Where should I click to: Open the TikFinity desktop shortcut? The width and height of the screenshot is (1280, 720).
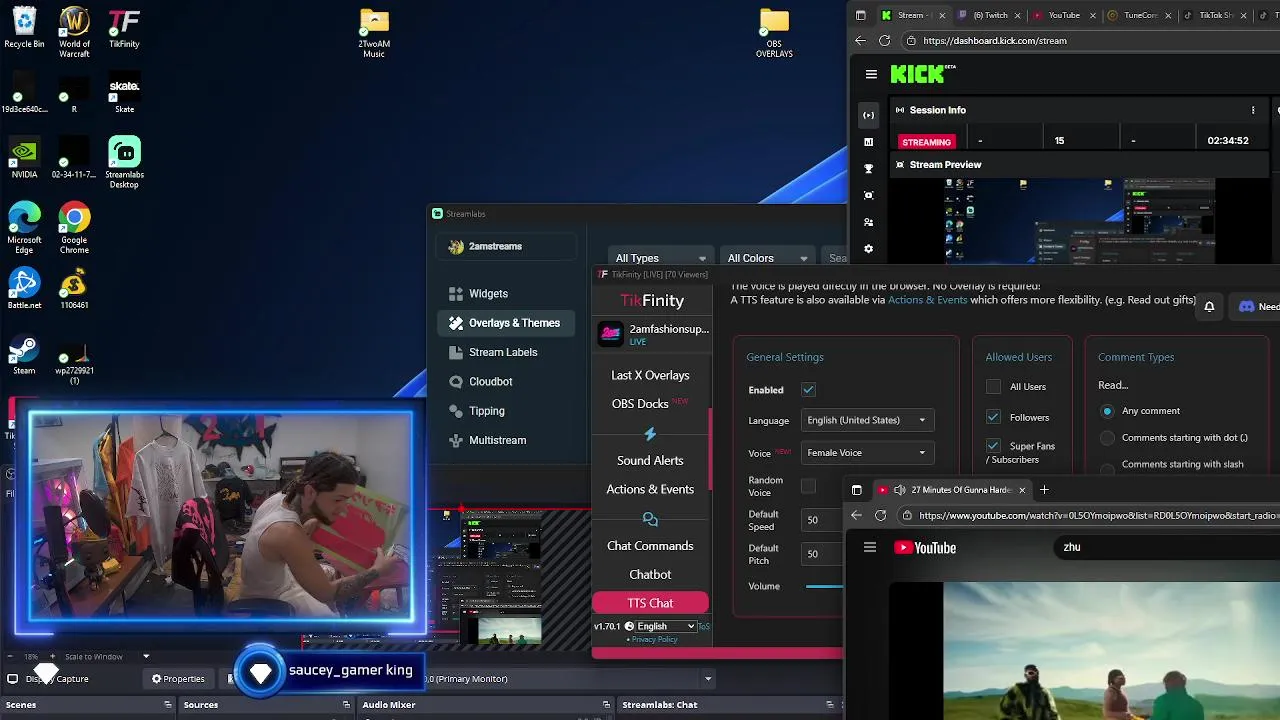(x=124, y=27)
